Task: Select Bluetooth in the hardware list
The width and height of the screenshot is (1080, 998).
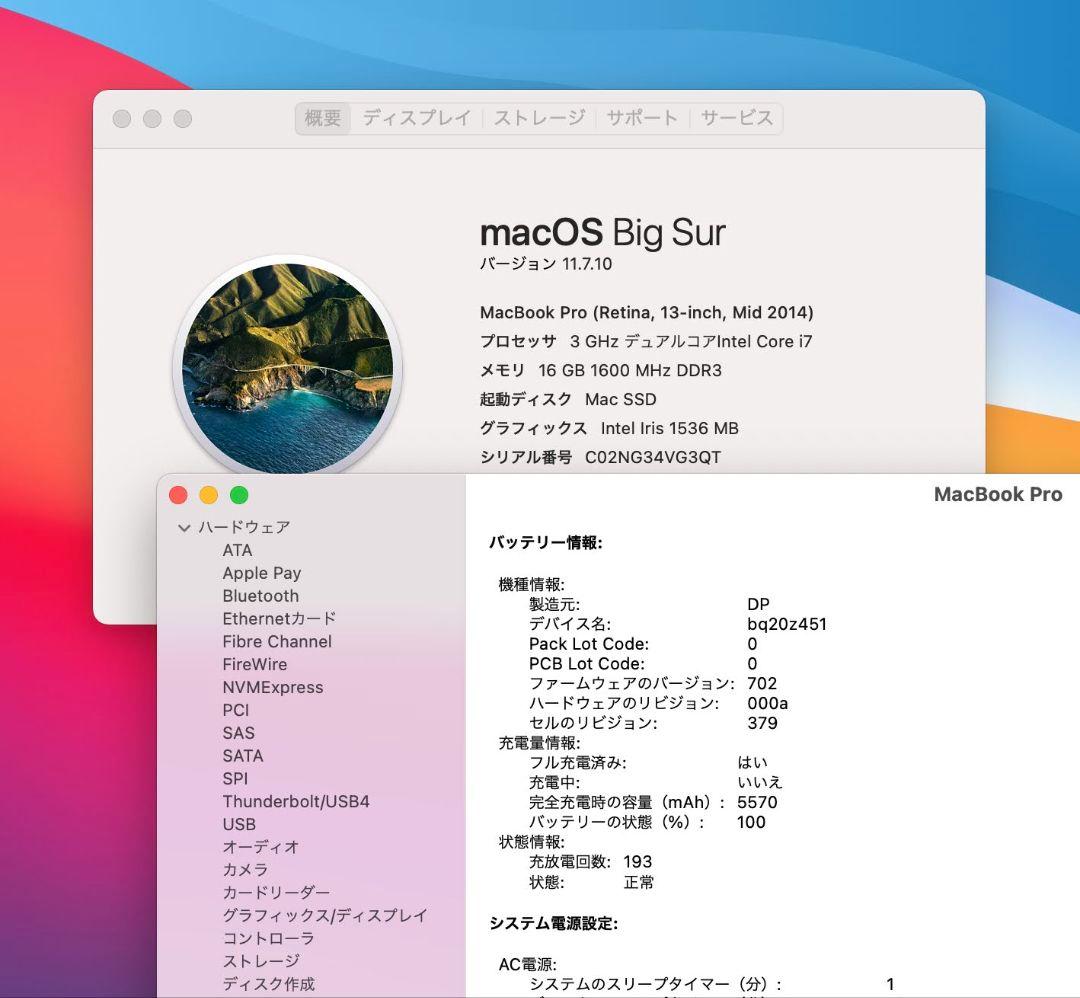Action: point(260,596)
